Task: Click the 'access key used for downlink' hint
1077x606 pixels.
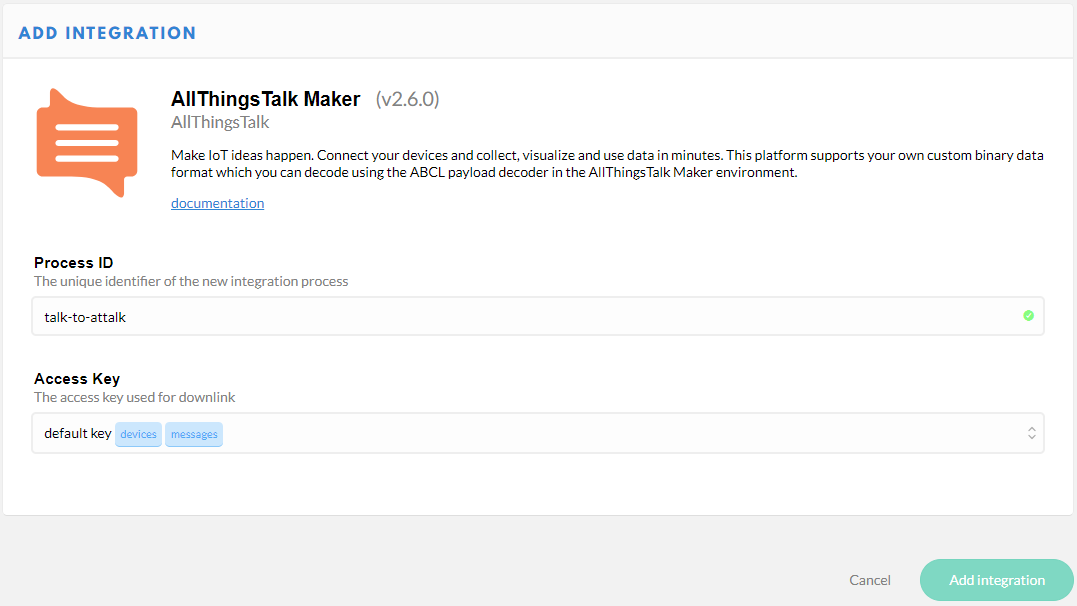Action: pos(135,397)
